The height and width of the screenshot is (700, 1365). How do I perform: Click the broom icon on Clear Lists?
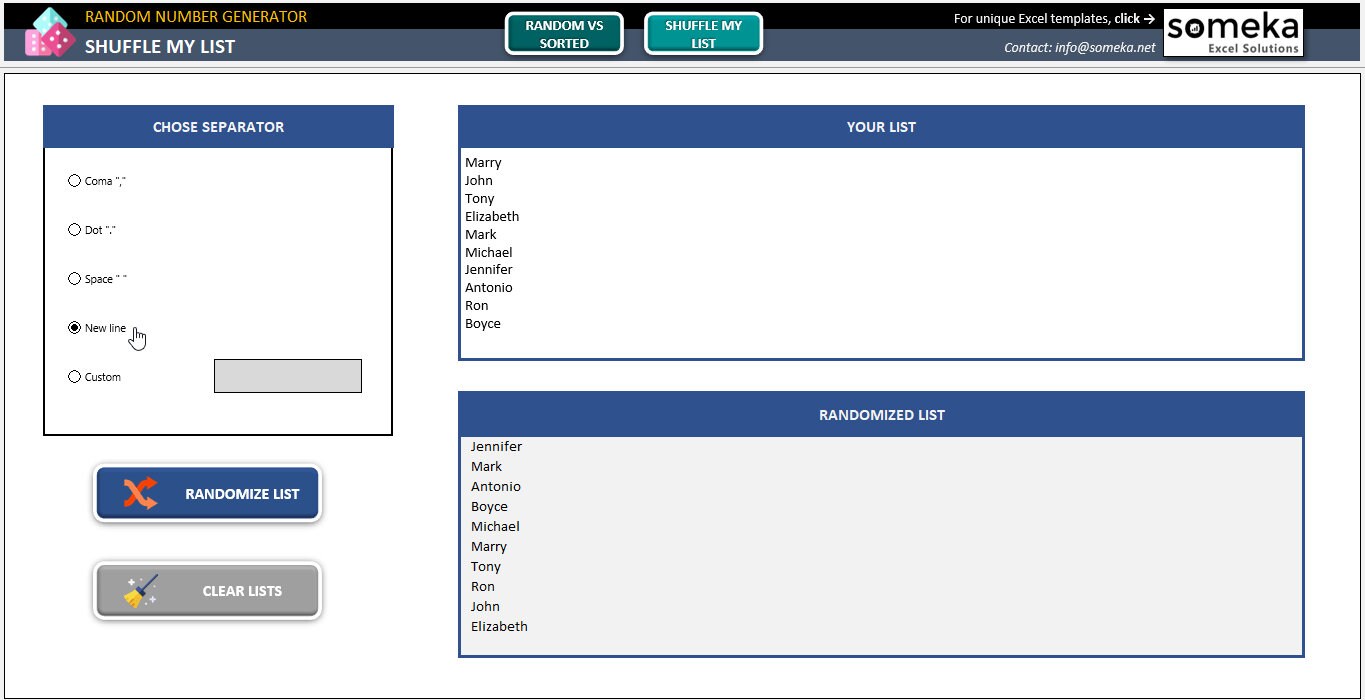[x=141, y=591]
